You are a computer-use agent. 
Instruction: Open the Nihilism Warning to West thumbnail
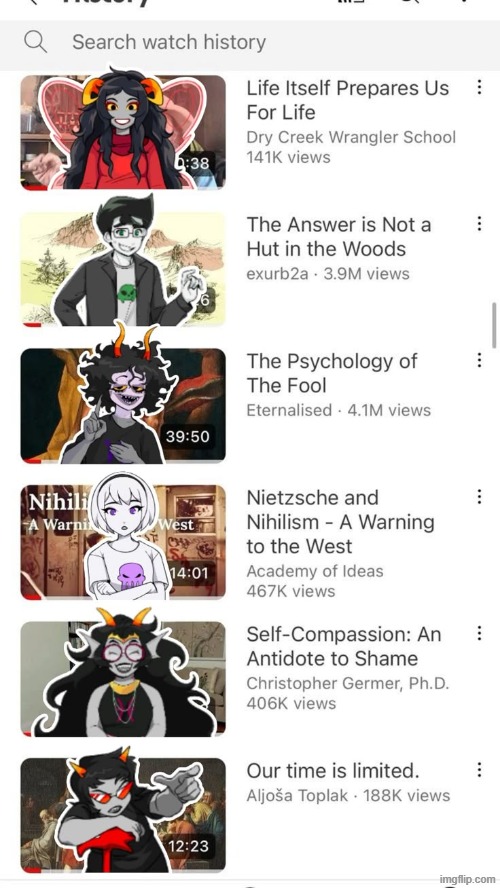coord(123,542)
